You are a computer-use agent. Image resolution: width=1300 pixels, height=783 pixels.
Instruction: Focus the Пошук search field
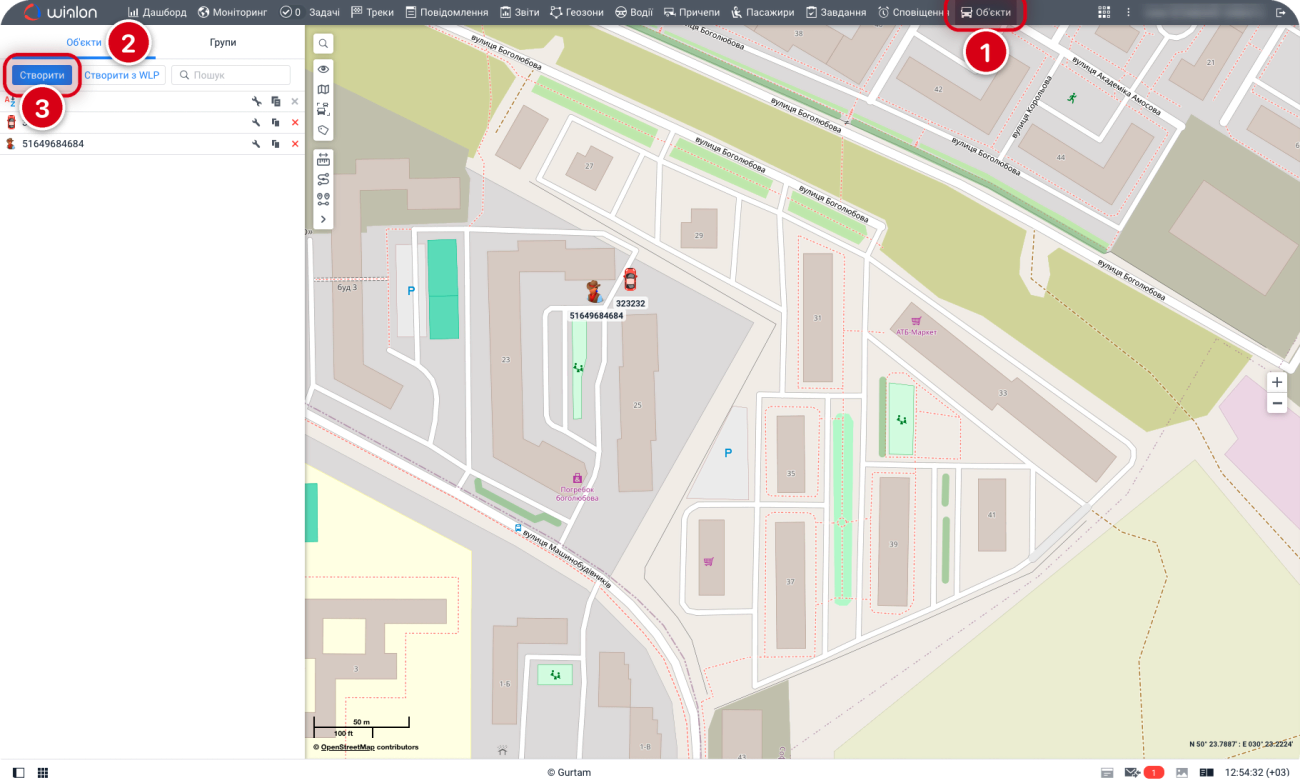pos(231,75)
